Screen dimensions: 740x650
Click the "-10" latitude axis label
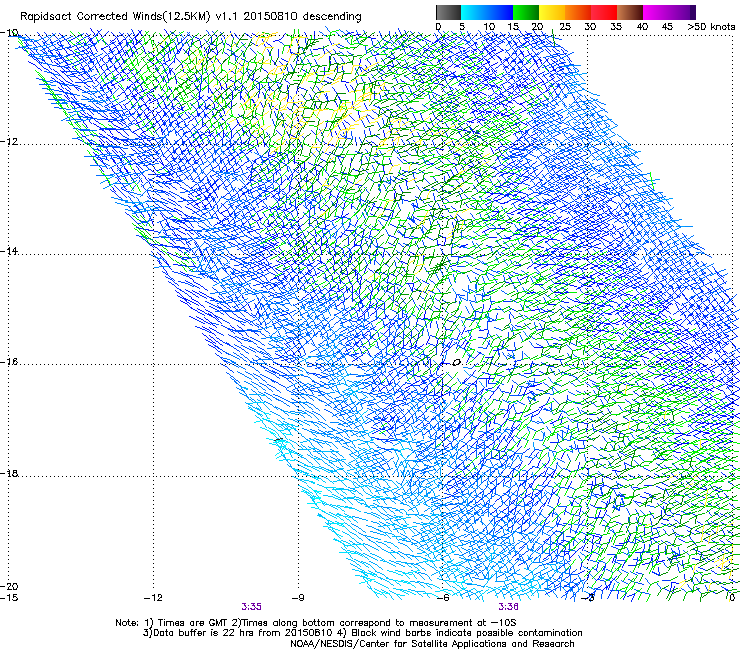9,33
